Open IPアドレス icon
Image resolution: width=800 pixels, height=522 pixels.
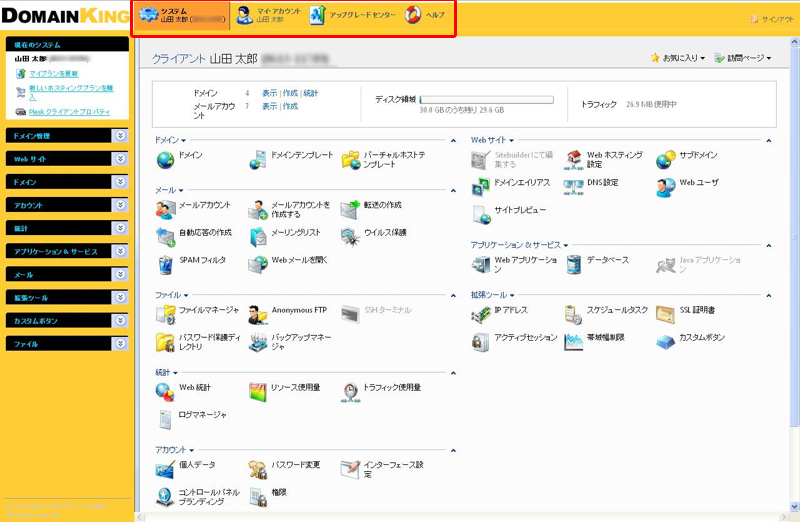point(481,315)
